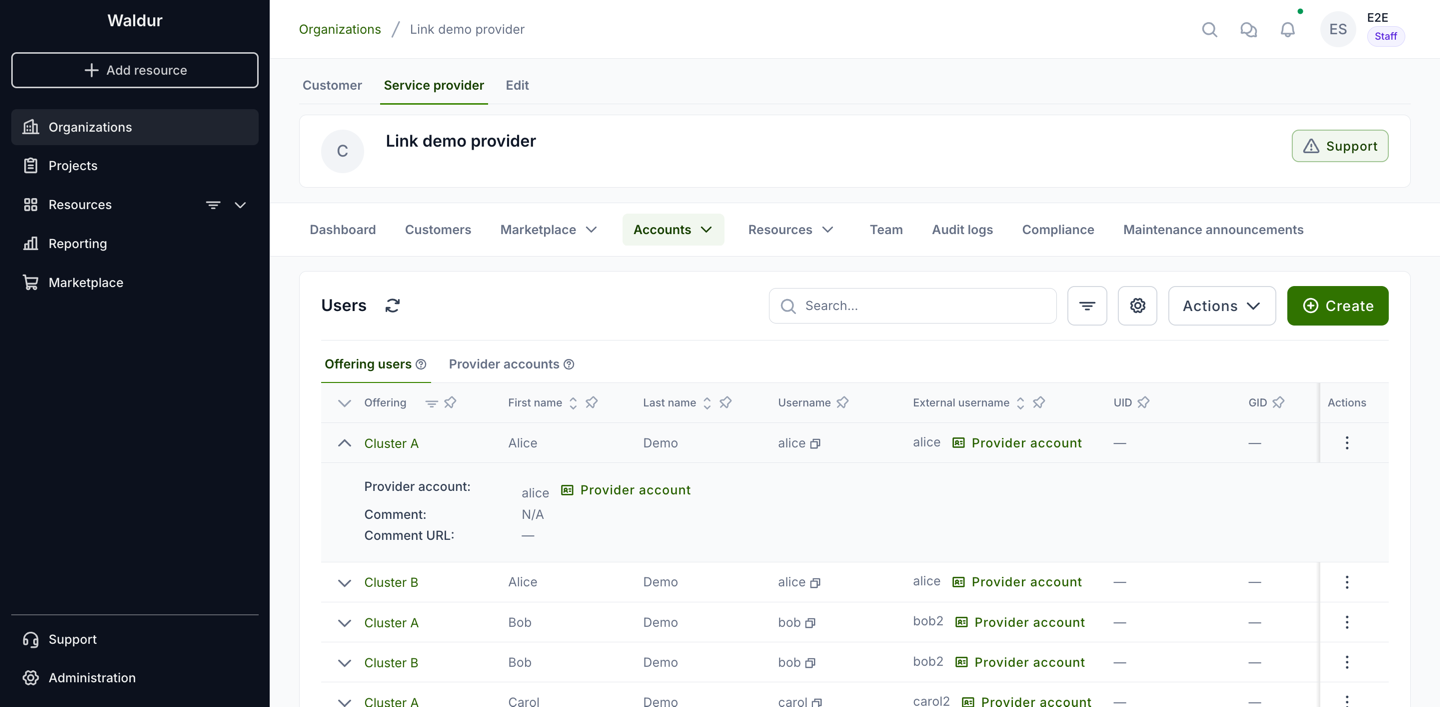
Task: Click the Provider accounts help icon
Action: [569, 365]
